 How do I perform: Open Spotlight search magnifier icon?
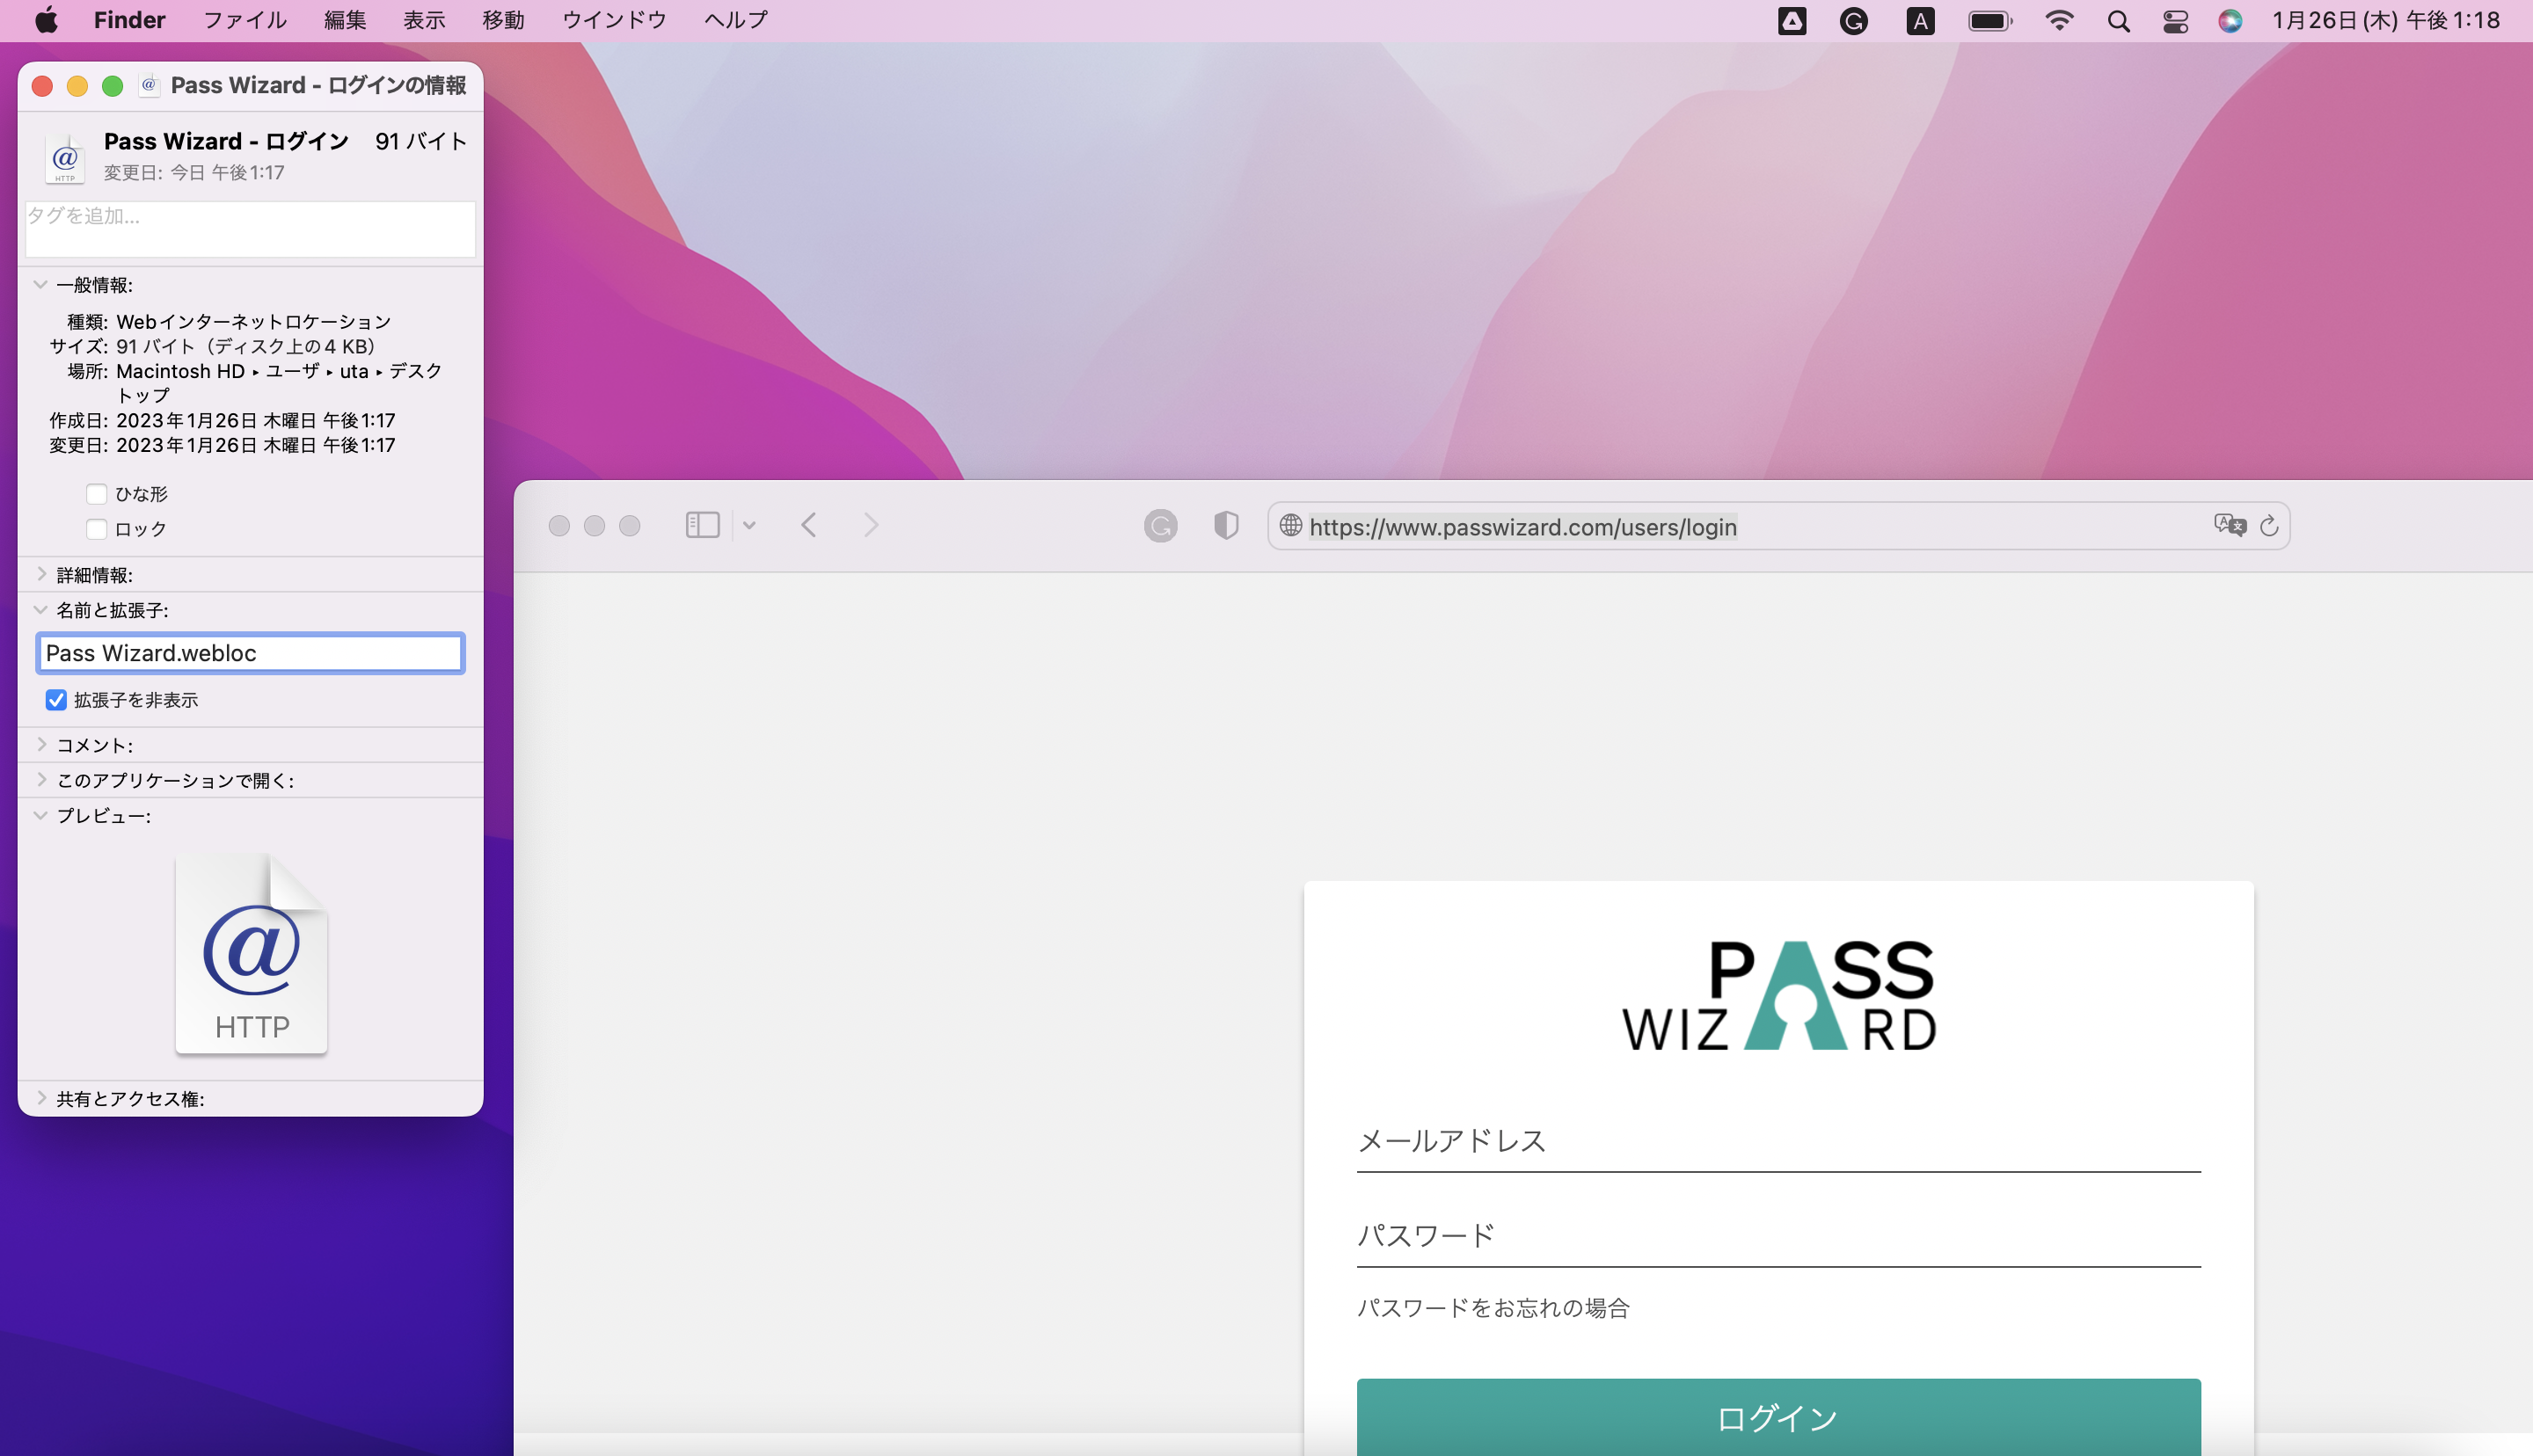(2118, 21)
